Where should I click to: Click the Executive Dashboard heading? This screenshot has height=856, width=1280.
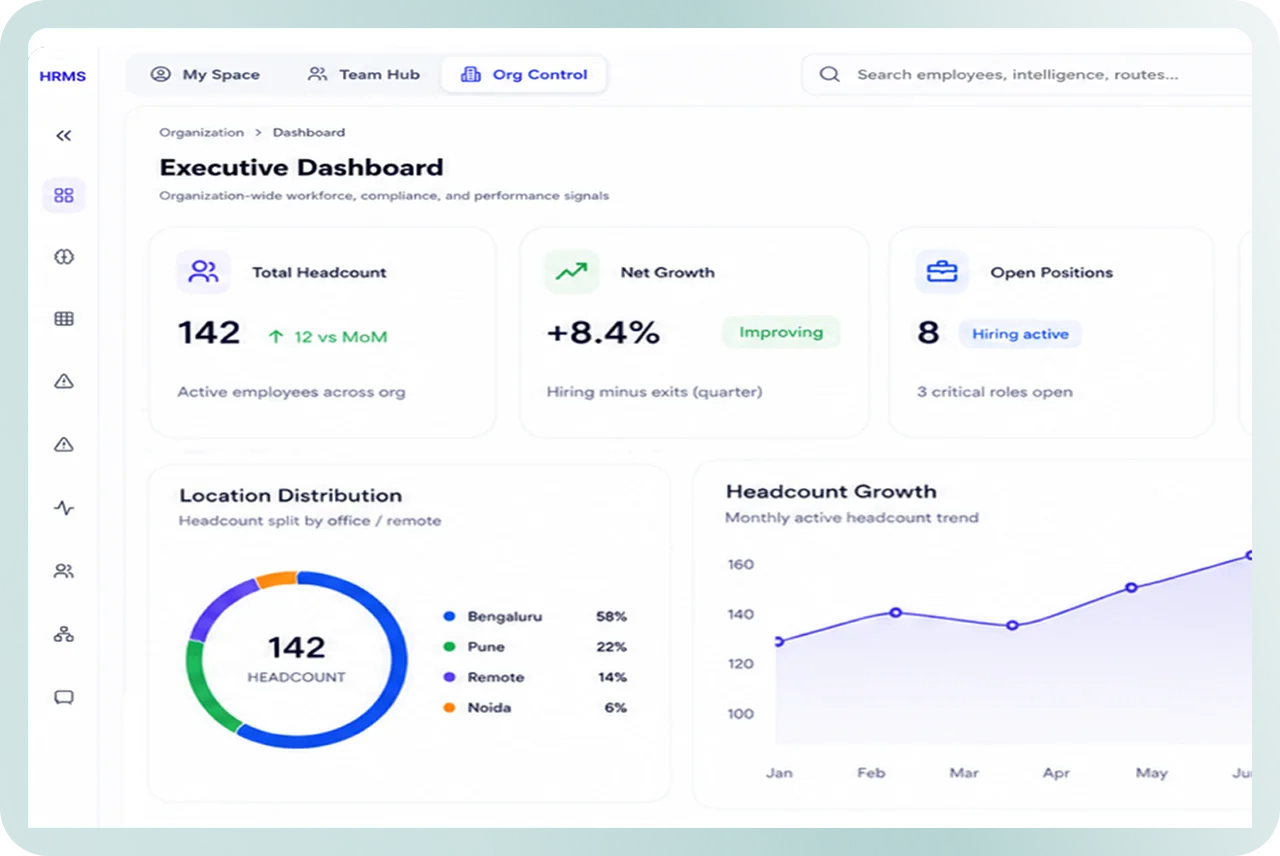pyautogui.click(x=301, y=167)
